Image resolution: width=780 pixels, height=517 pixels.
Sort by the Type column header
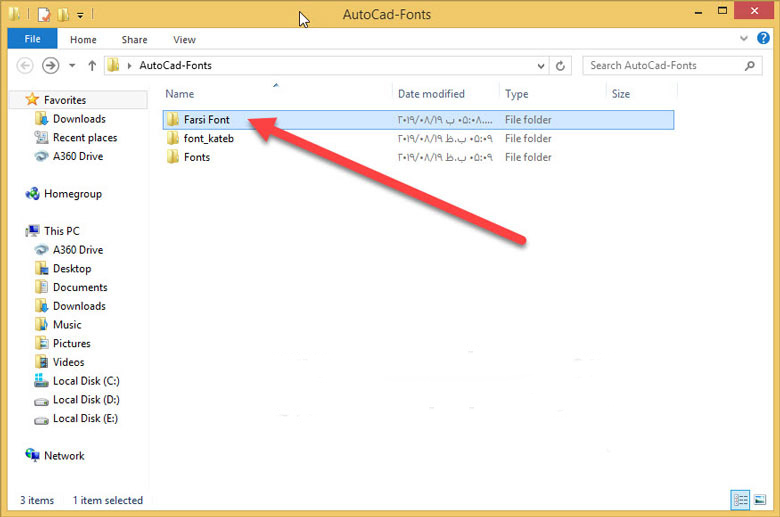[x=516, y=94]
